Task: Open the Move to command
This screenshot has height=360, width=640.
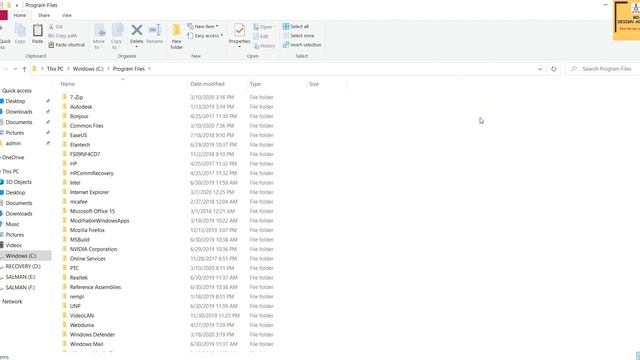Action: tap(99, 36)
